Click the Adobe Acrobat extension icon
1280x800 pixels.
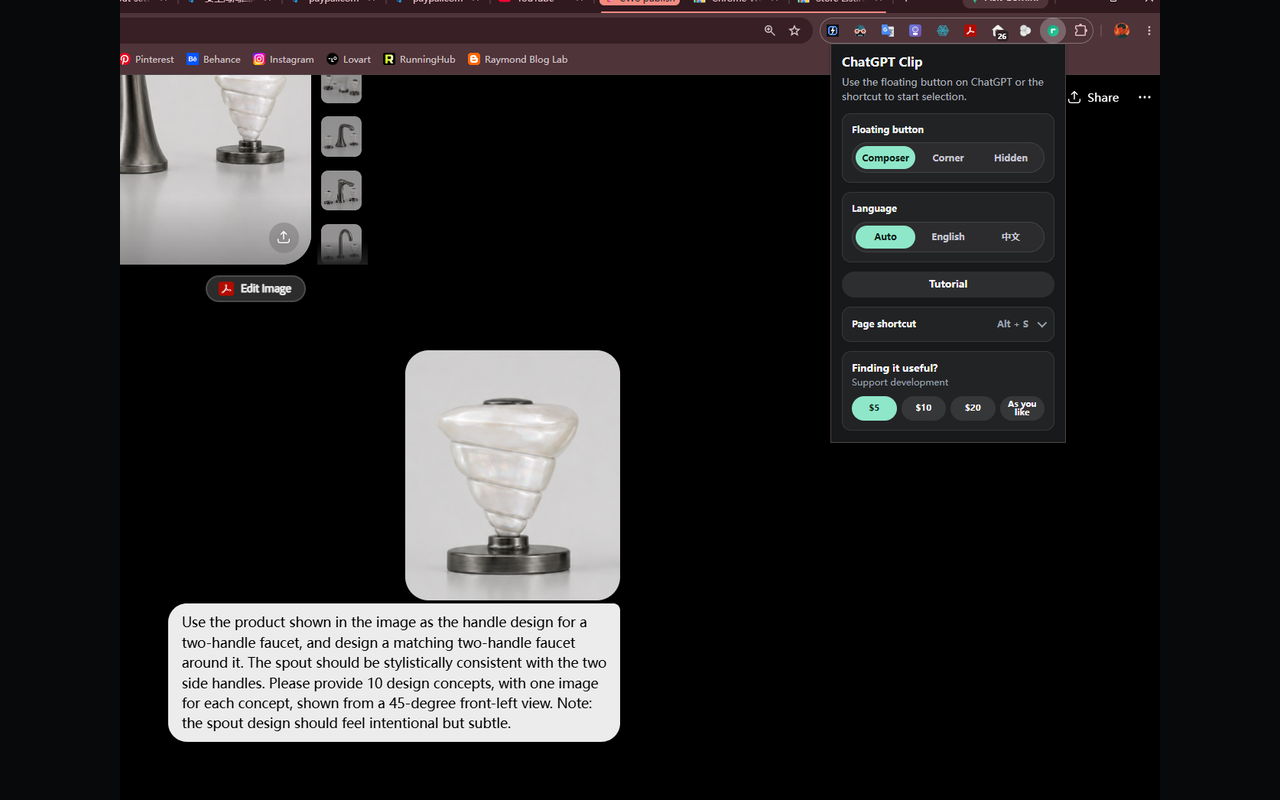970,31
